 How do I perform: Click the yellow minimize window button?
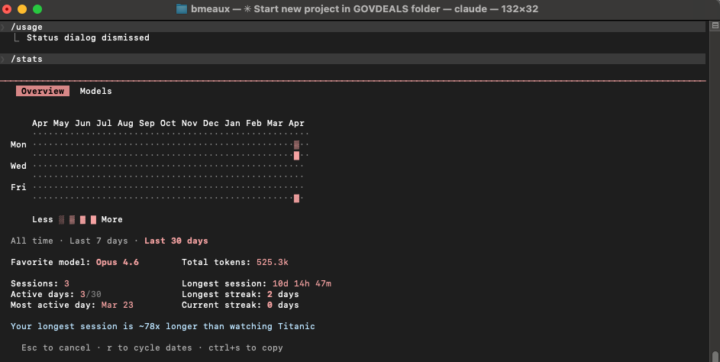pos(22,9)
